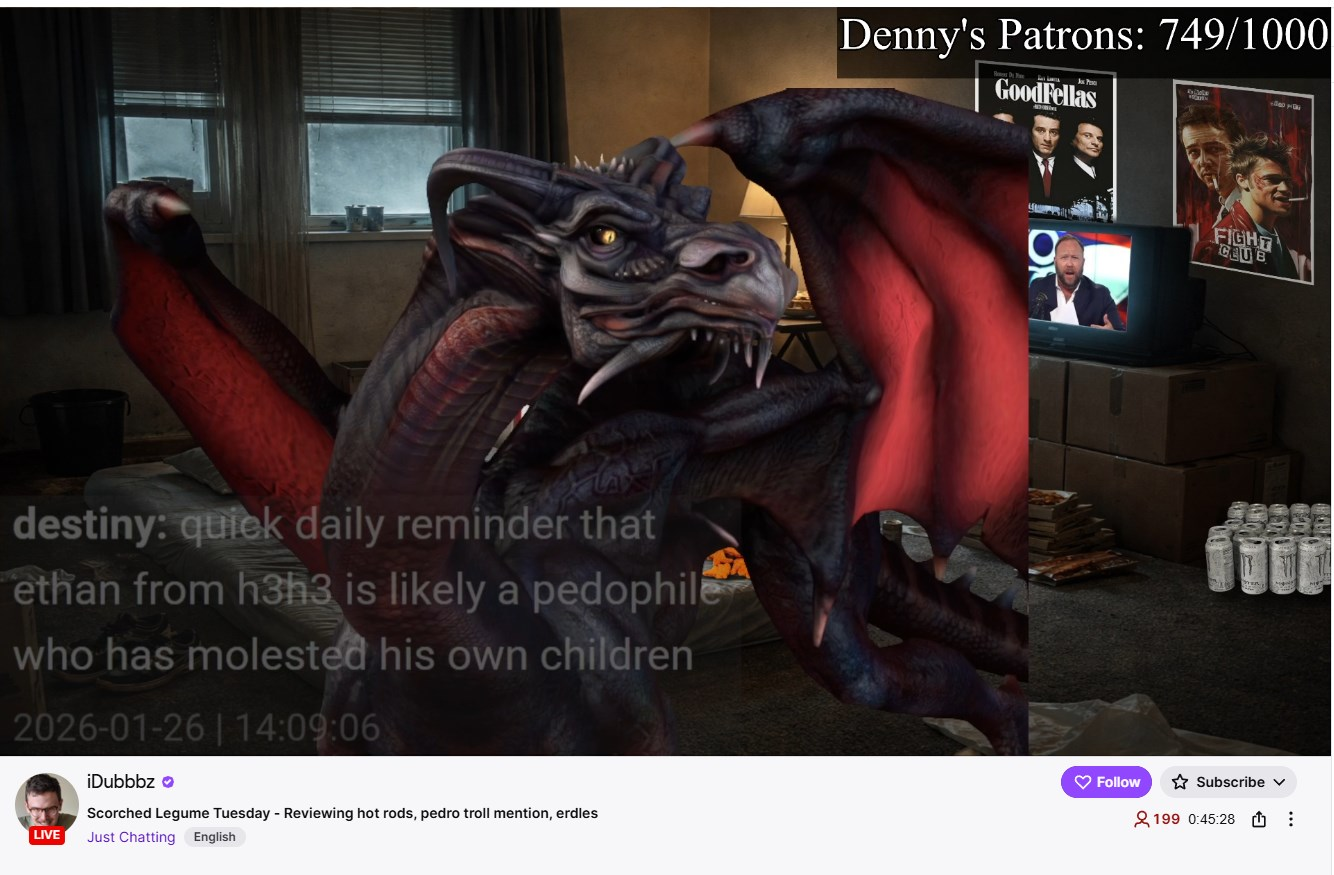Click the red LIVE badge under avatar
This screenshot has width=1334, height=875.
(47, 835)
